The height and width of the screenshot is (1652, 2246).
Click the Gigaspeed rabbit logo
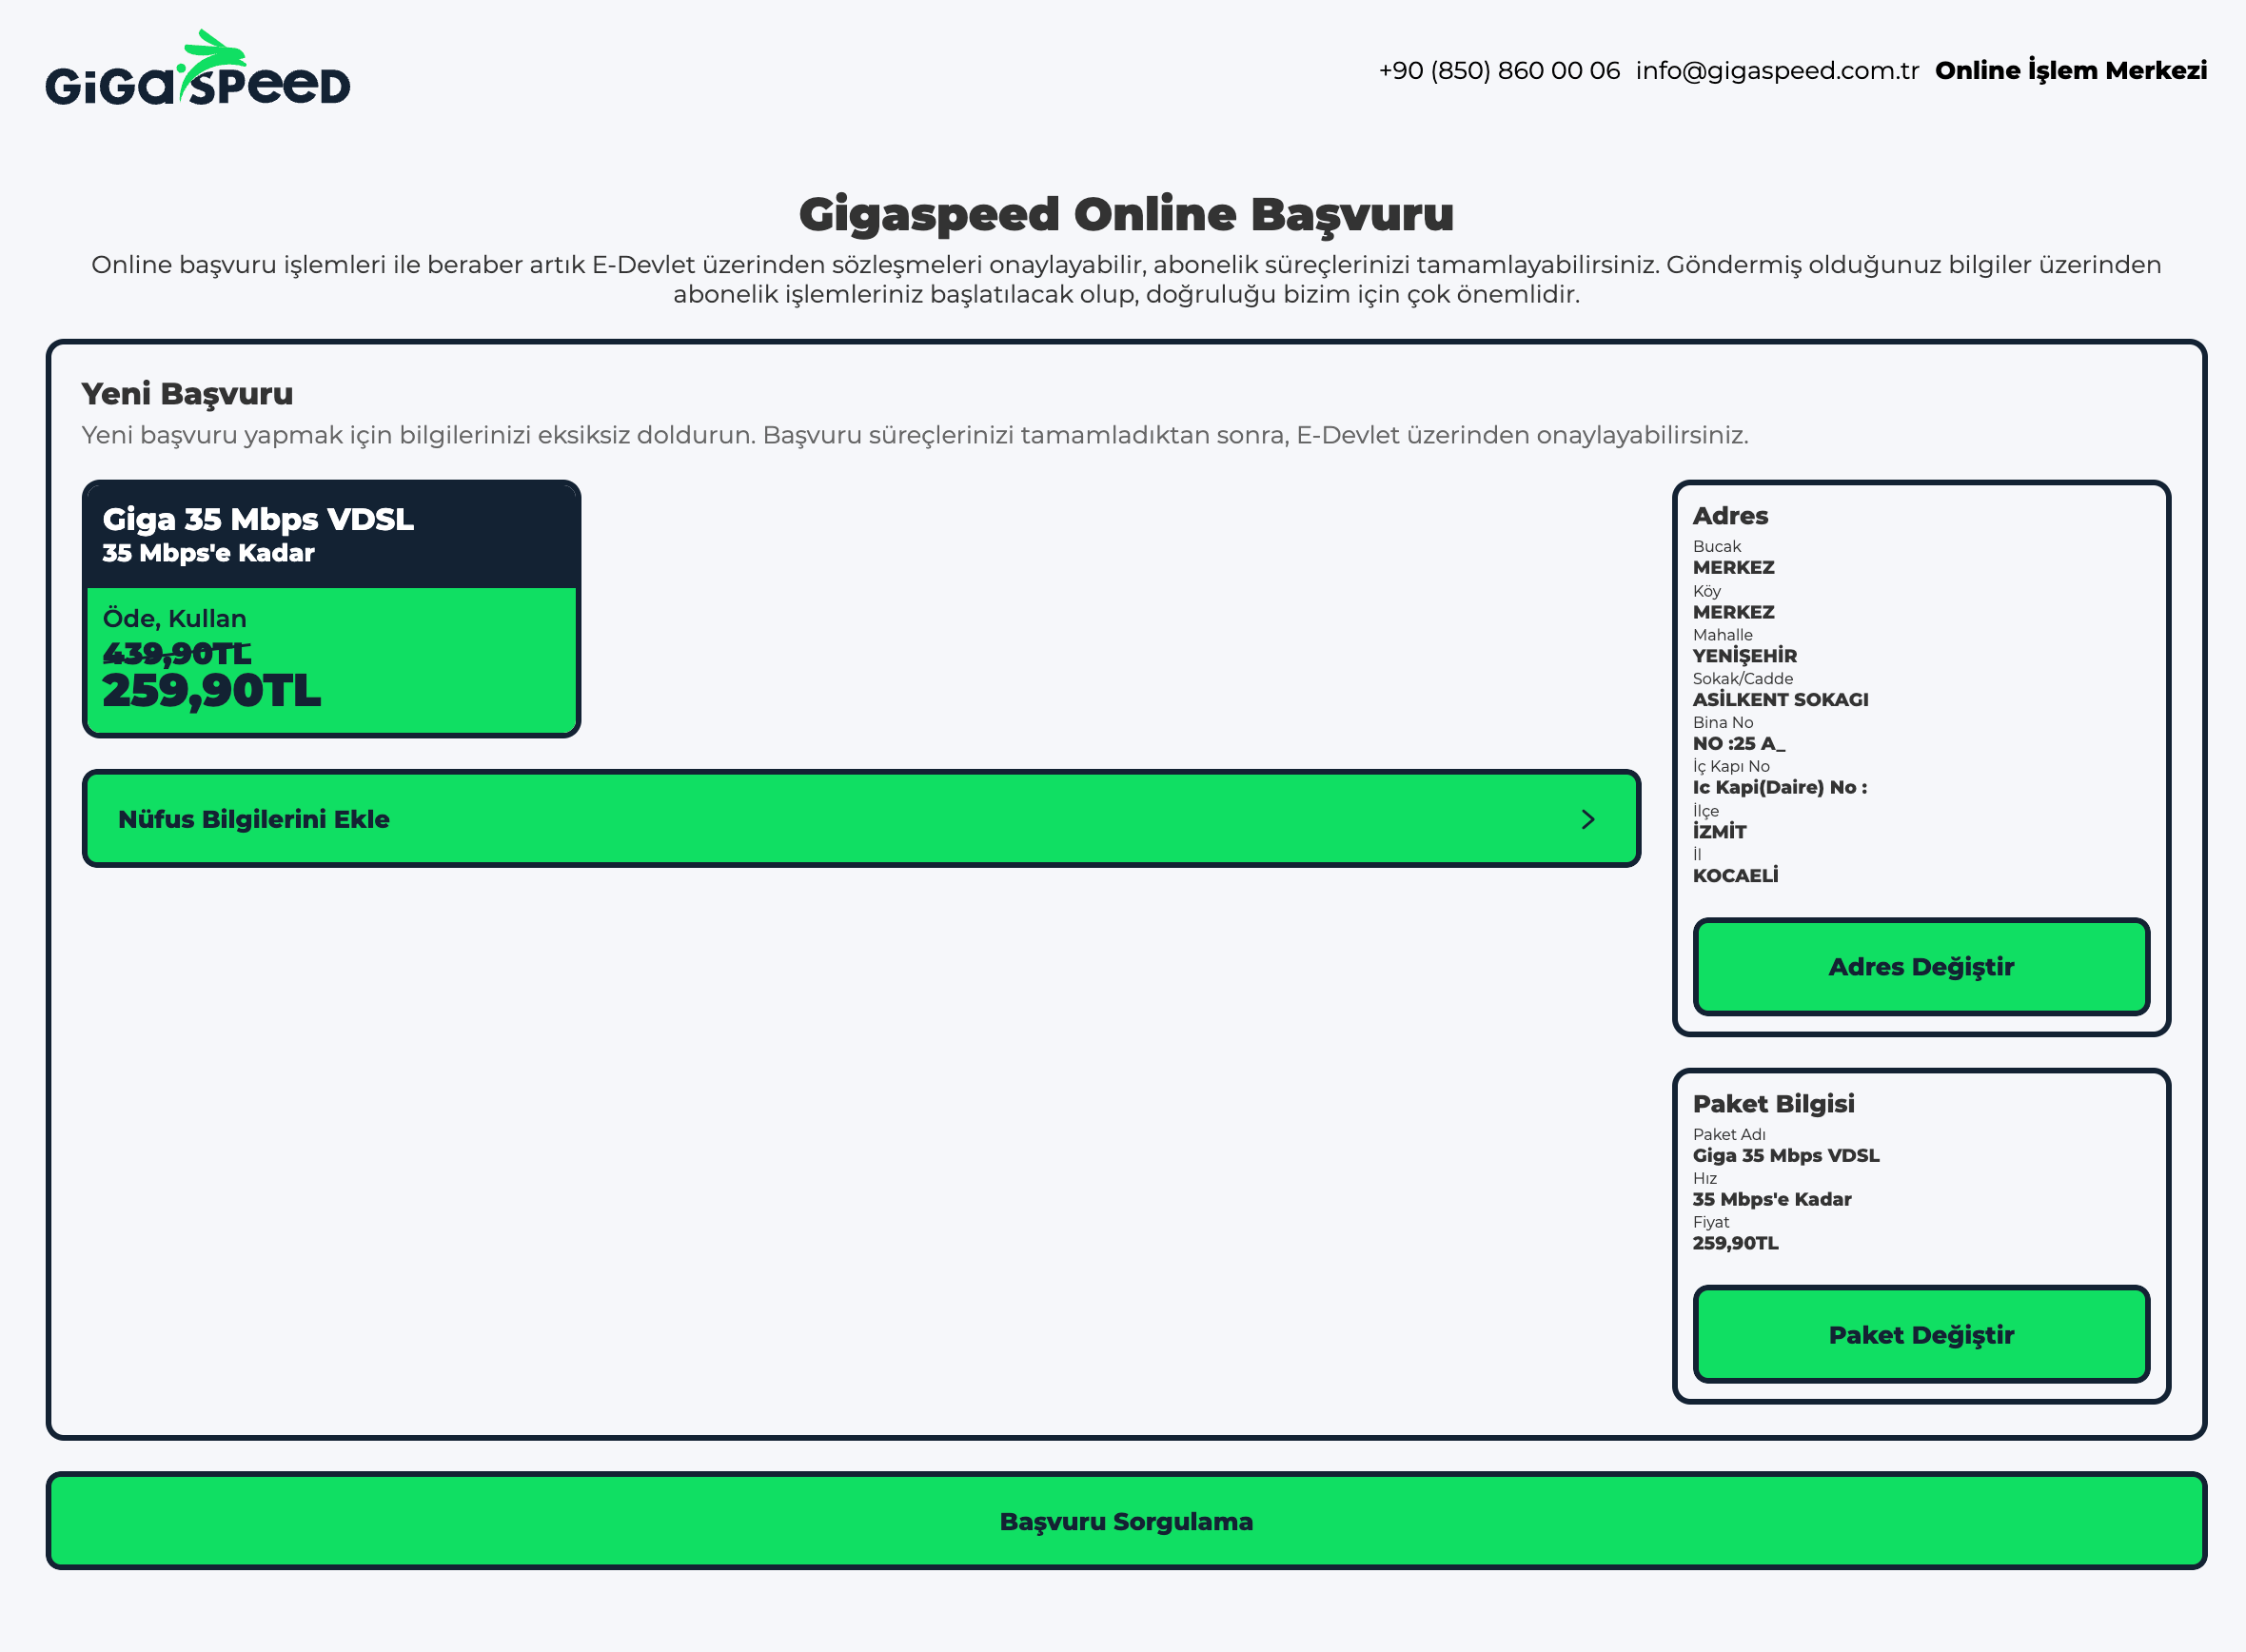point(198,70)
